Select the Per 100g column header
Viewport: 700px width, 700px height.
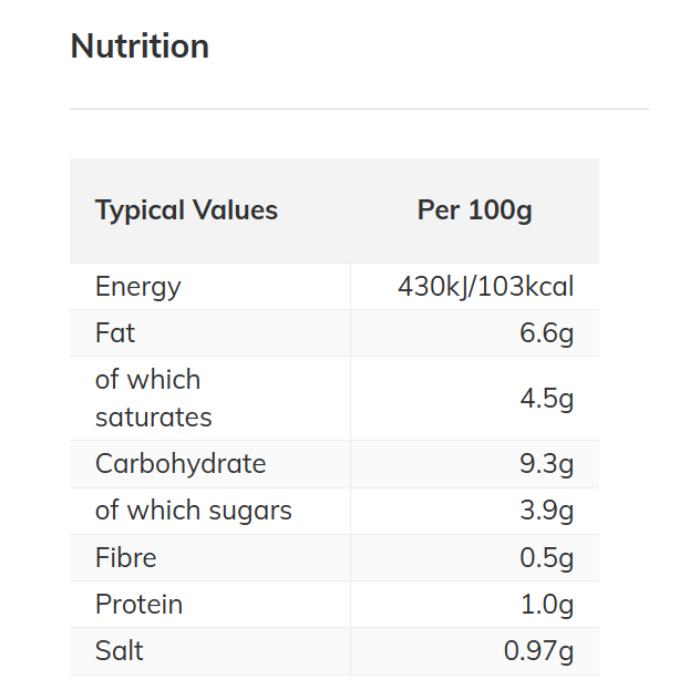(x=475, y=210)
